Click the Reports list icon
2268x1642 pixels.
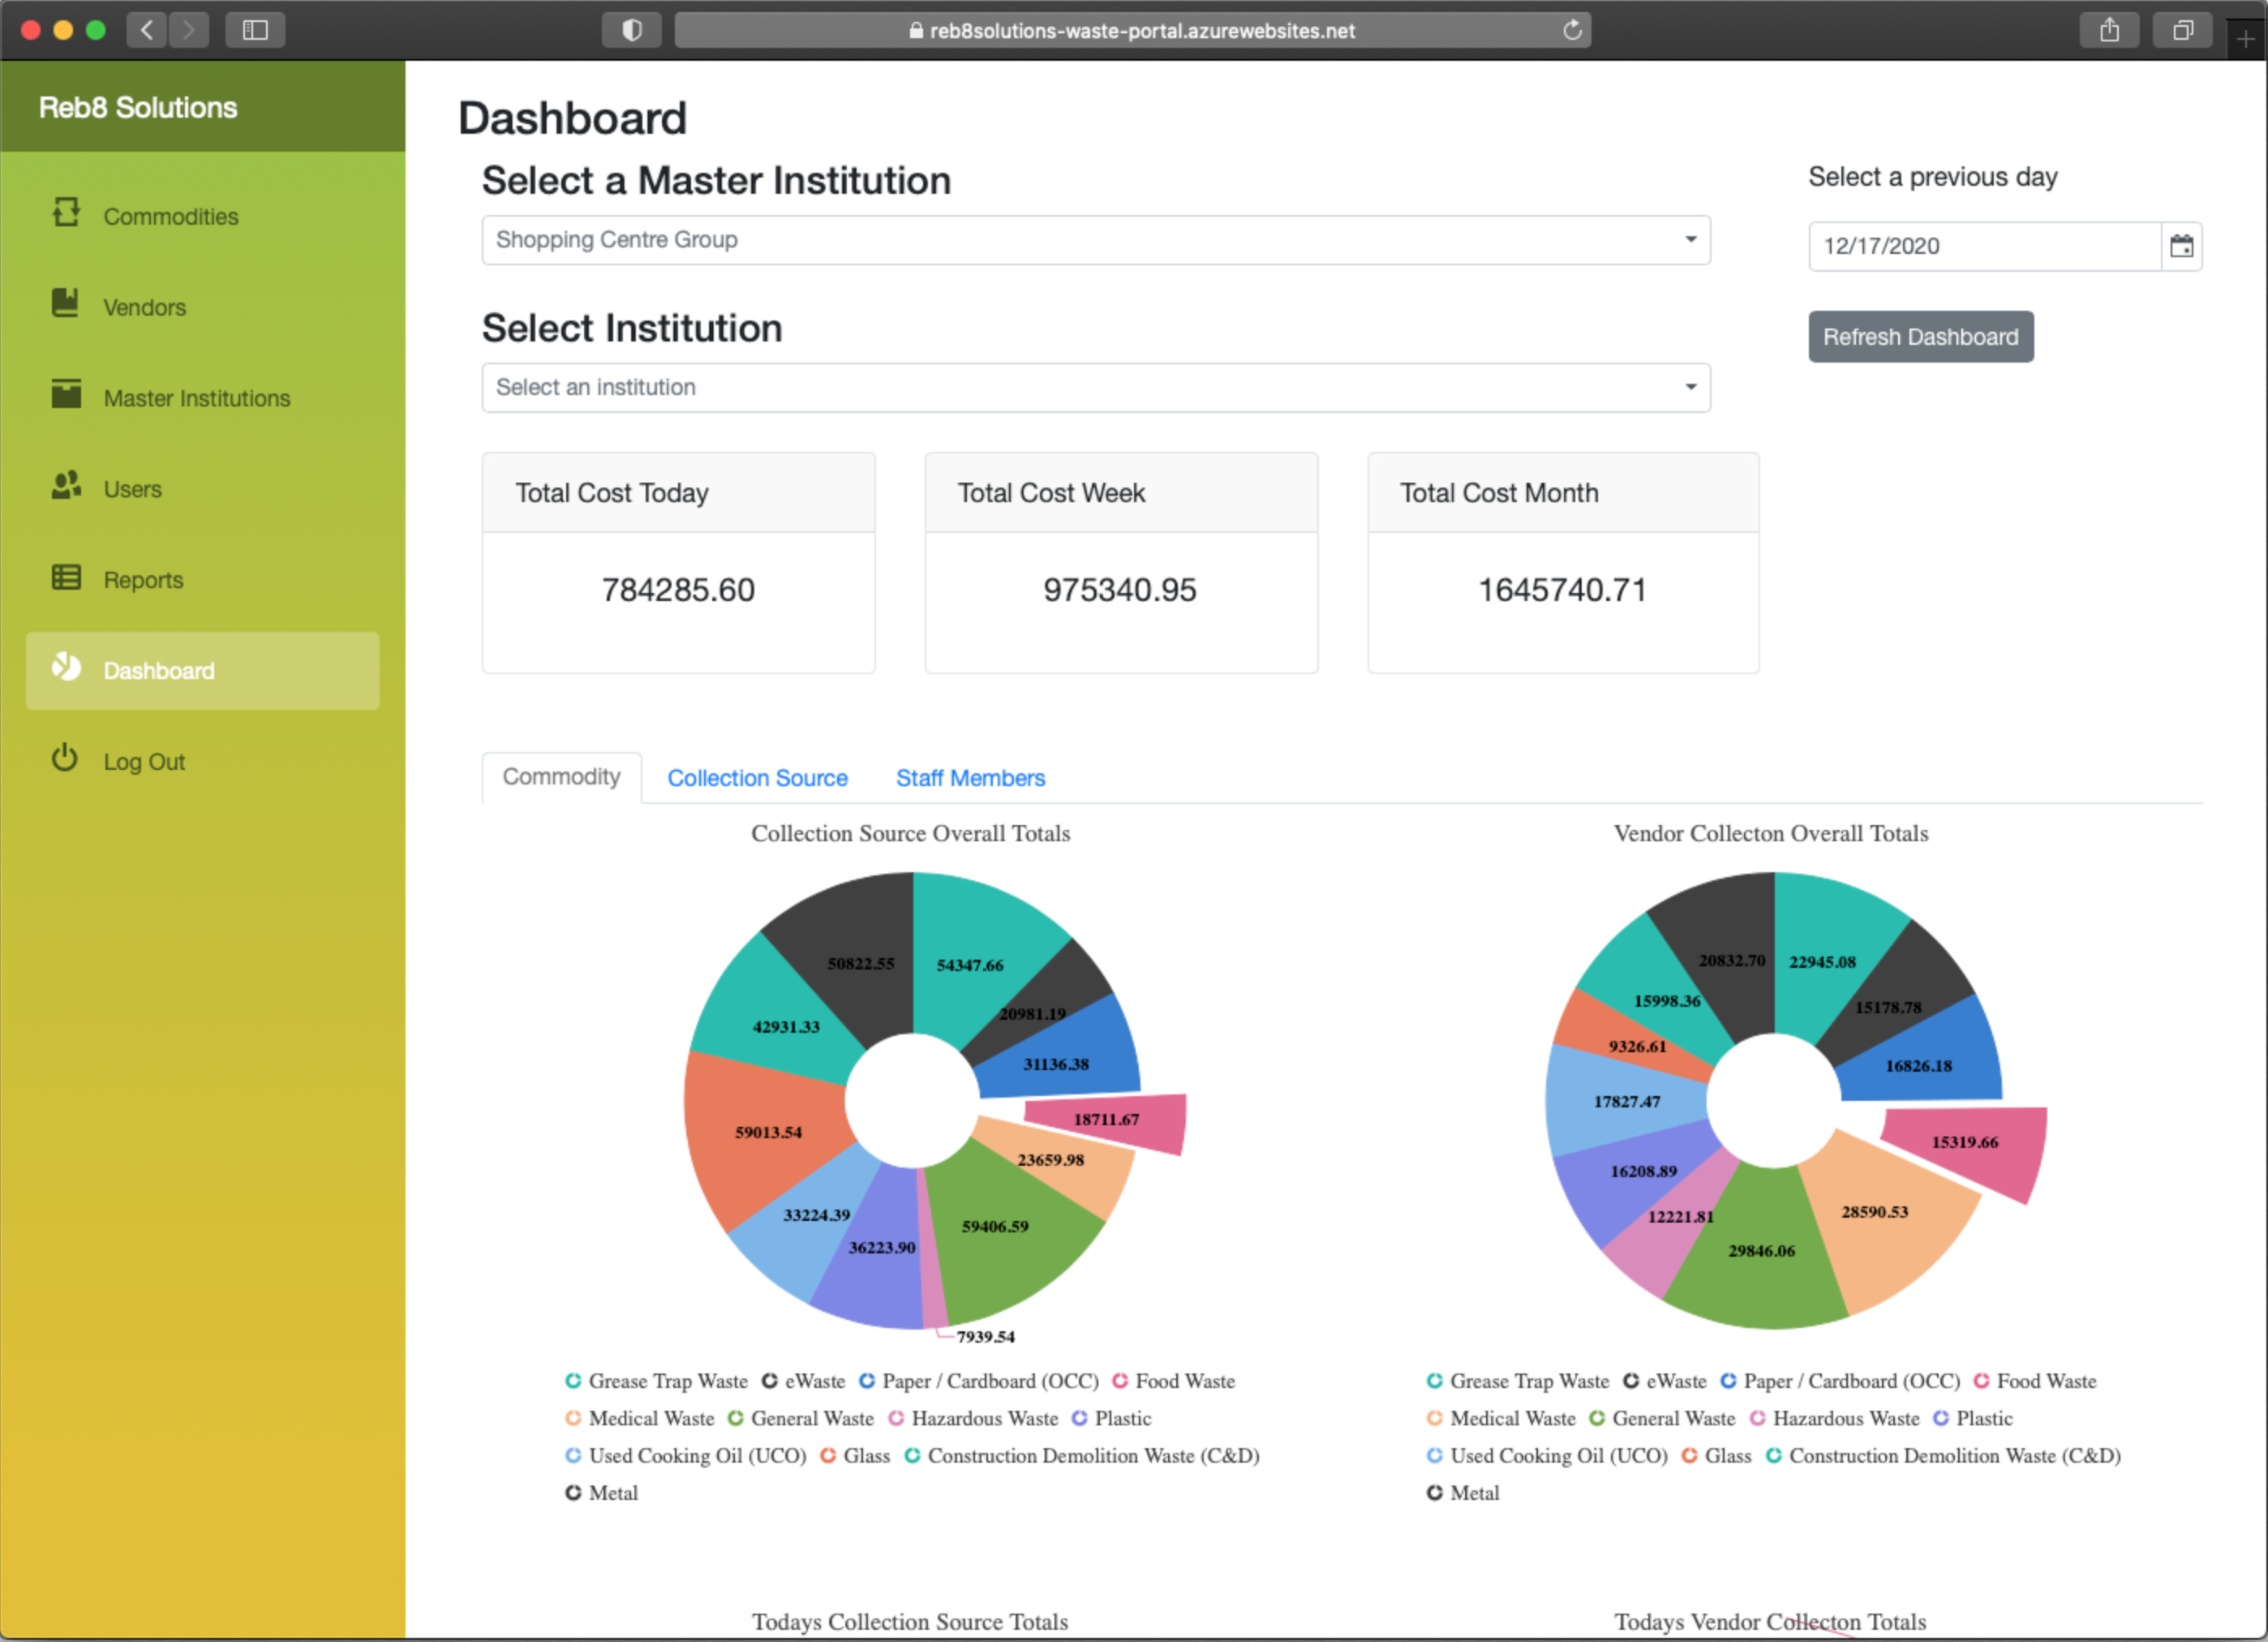point(66,577)
